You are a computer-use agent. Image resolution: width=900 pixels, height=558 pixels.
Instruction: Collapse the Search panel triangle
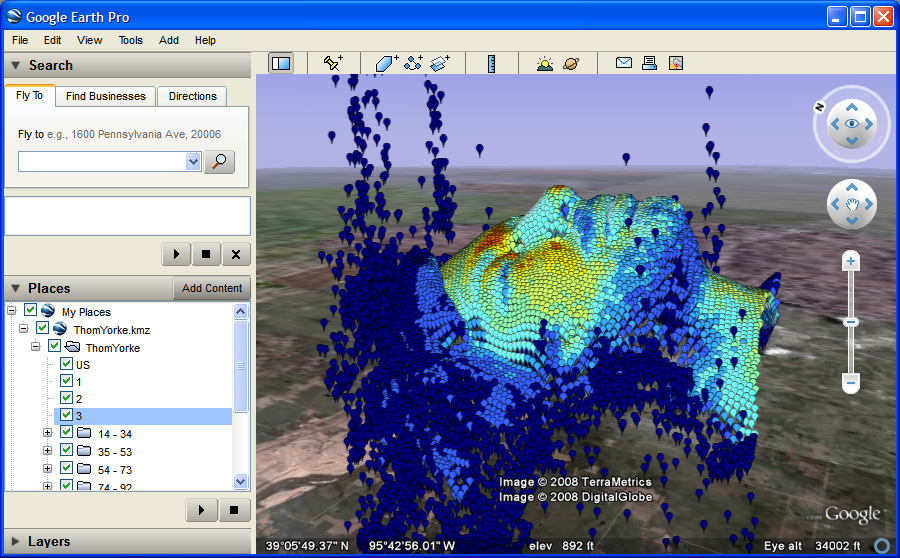(x=15, y=65)
